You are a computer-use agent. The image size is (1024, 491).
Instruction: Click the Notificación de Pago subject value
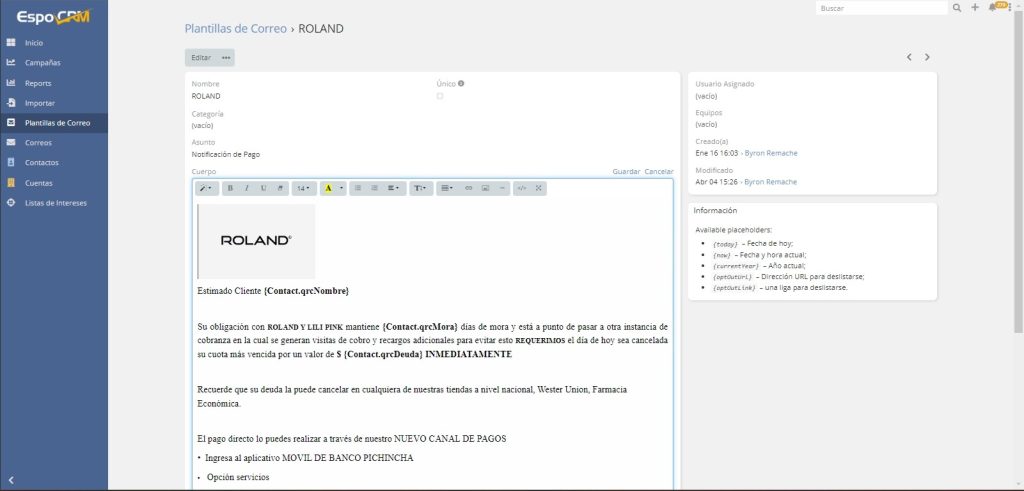click(226, 155)
